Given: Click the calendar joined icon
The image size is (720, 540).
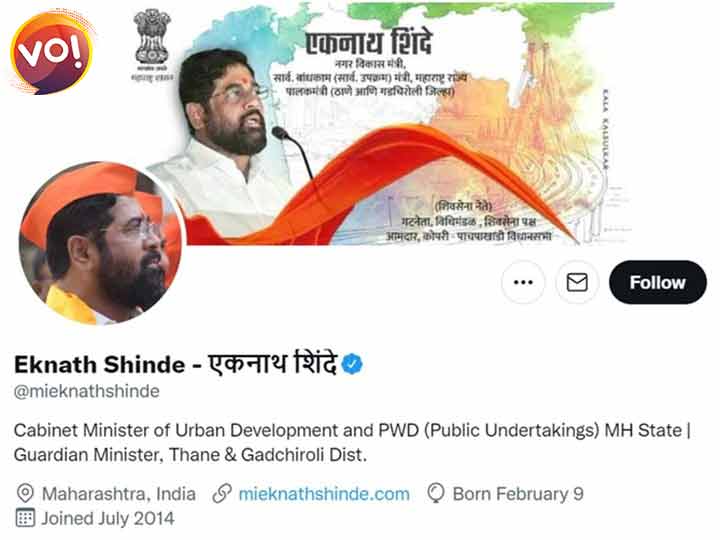Looking at the screenshot, I should click(x=25, y=518).
